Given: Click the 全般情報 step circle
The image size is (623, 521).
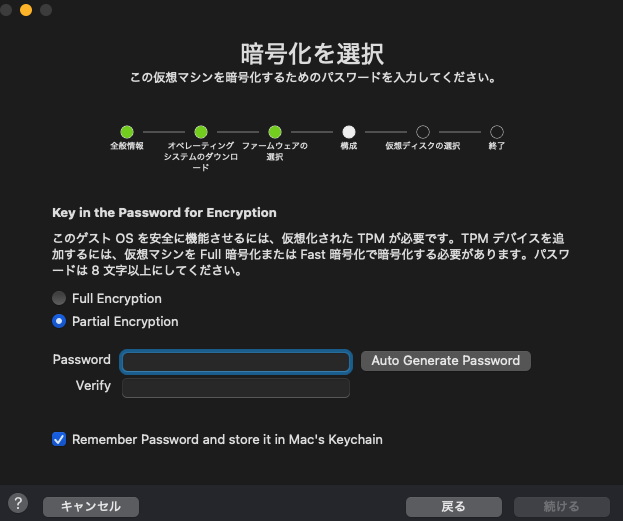Looking at the screenshot, I should 127,131.
